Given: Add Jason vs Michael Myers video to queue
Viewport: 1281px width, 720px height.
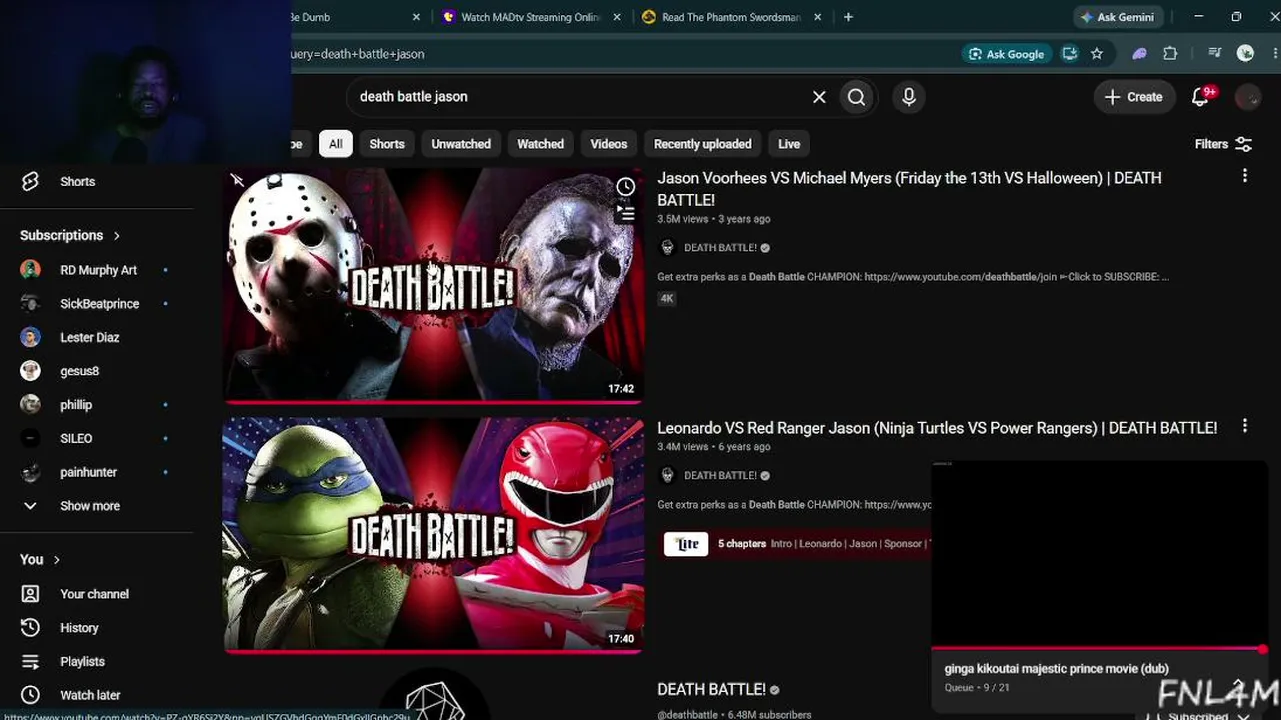Looking at the screenshot, I should click(x=625, y=213).
